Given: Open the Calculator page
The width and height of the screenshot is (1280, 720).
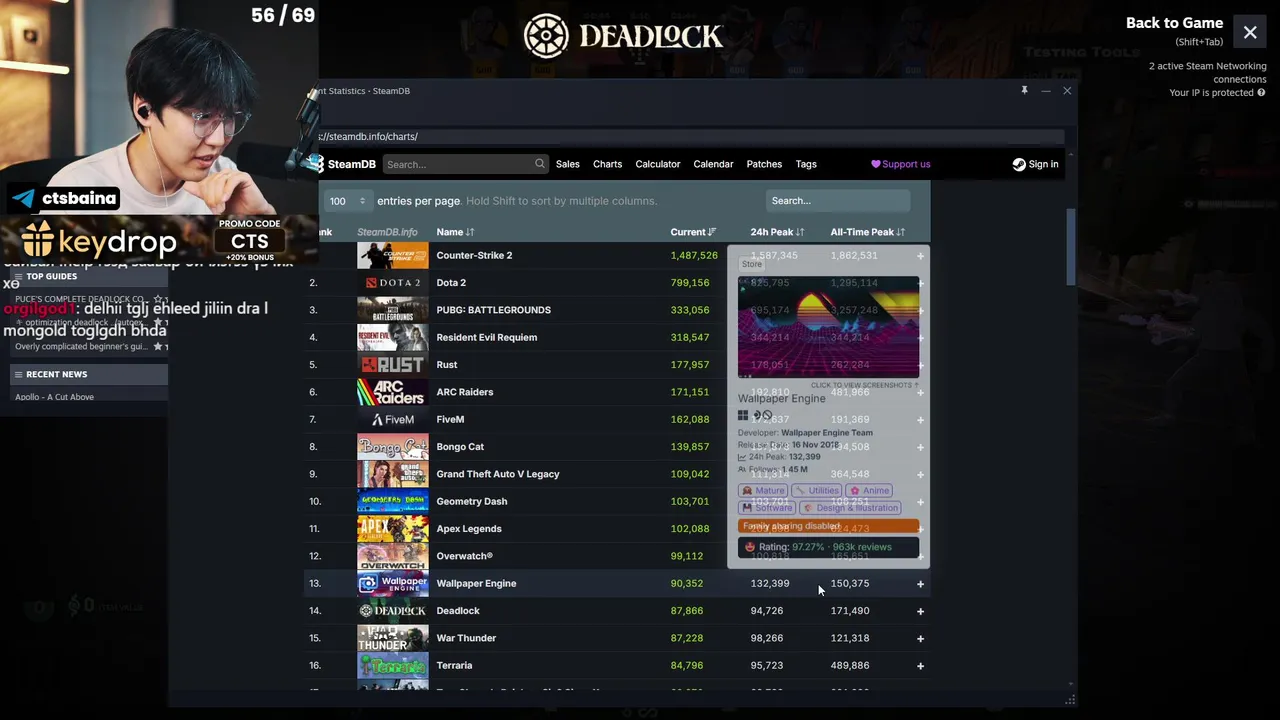Looking at the screenshot, I should pos(658,164).
